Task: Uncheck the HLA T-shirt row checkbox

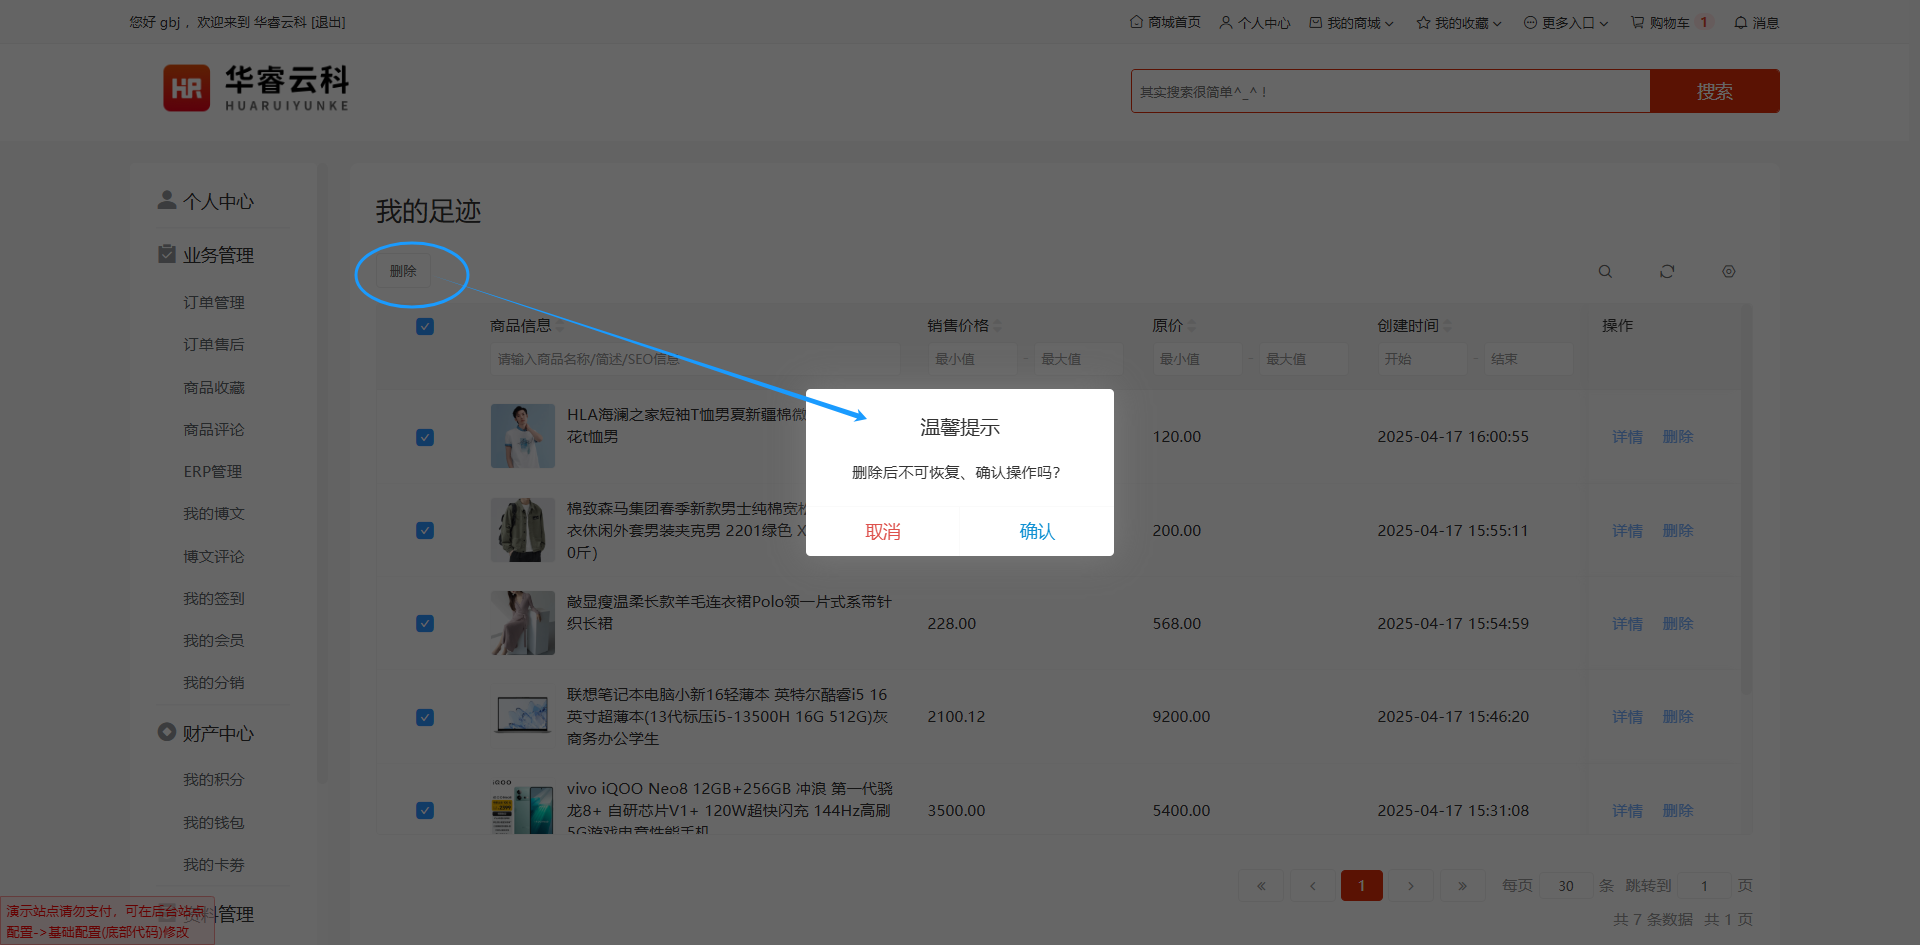Action: 425,437
